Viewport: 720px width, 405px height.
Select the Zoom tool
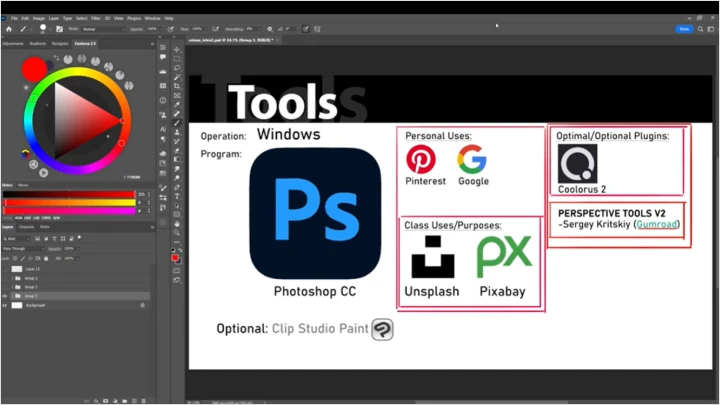click(x=177, y=233)
